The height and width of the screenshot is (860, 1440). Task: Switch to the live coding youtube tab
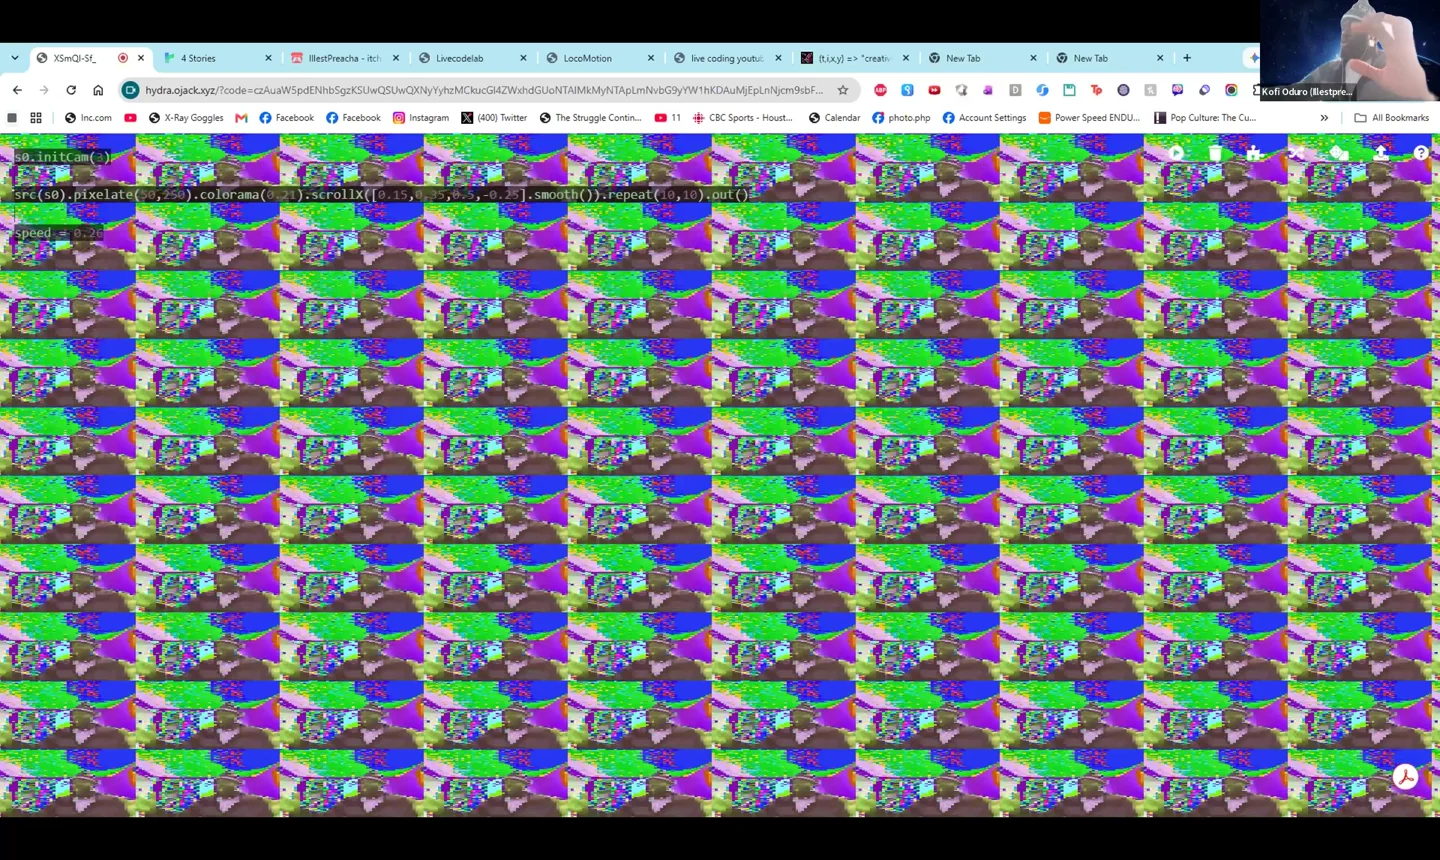click(x=727, y=58)
